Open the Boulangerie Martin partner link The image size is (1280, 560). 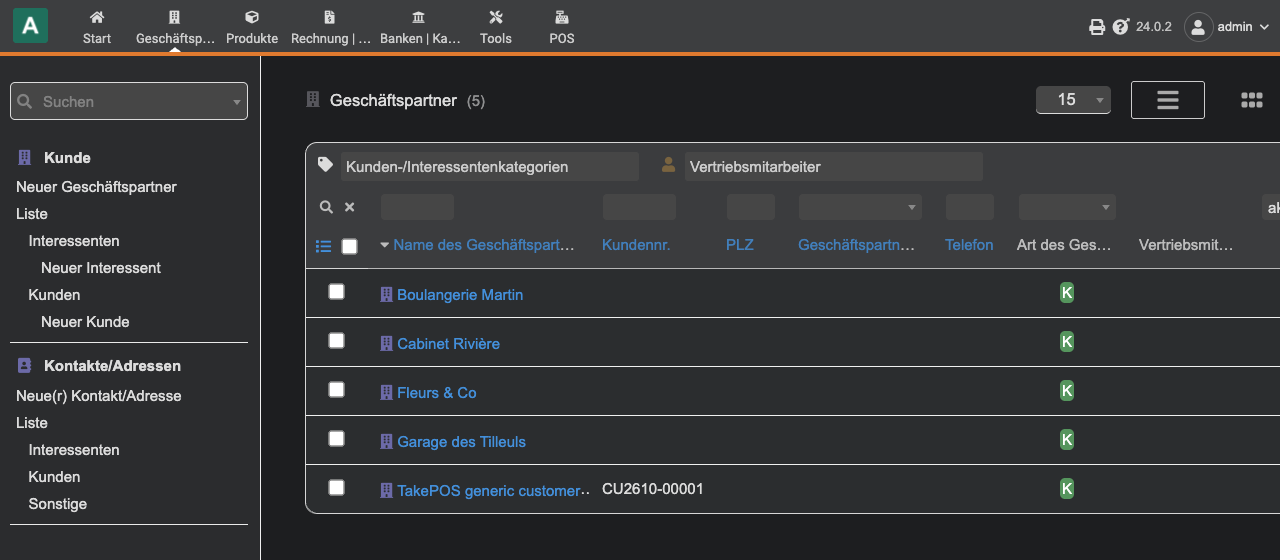point(460,295)
